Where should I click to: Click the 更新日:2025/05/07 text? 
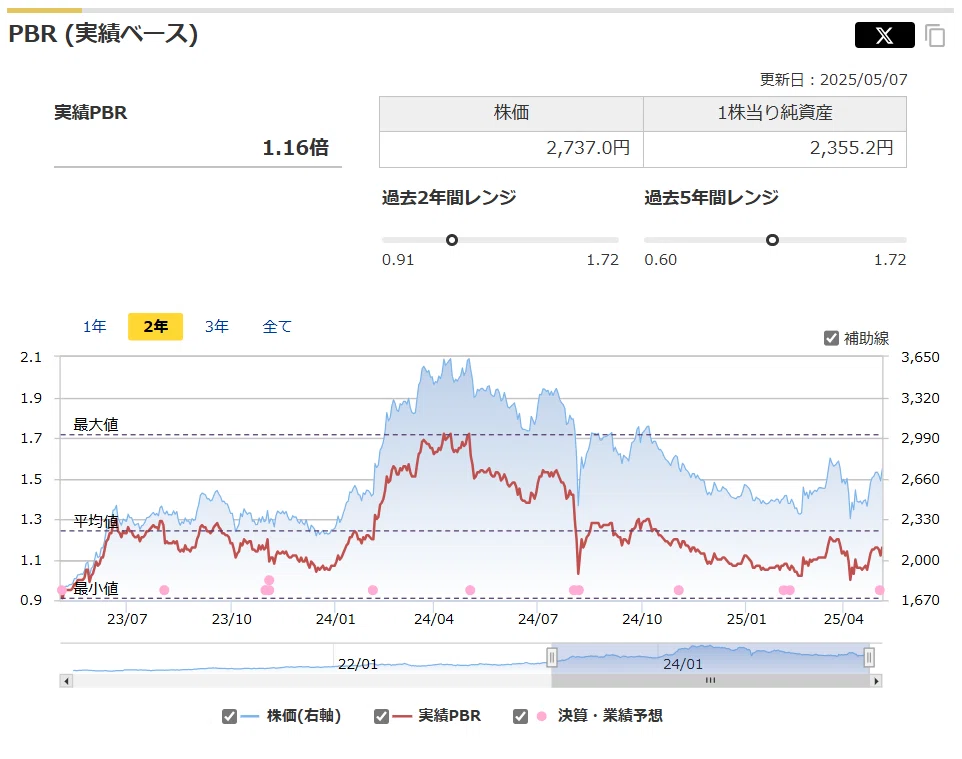[x=833, y=80]
